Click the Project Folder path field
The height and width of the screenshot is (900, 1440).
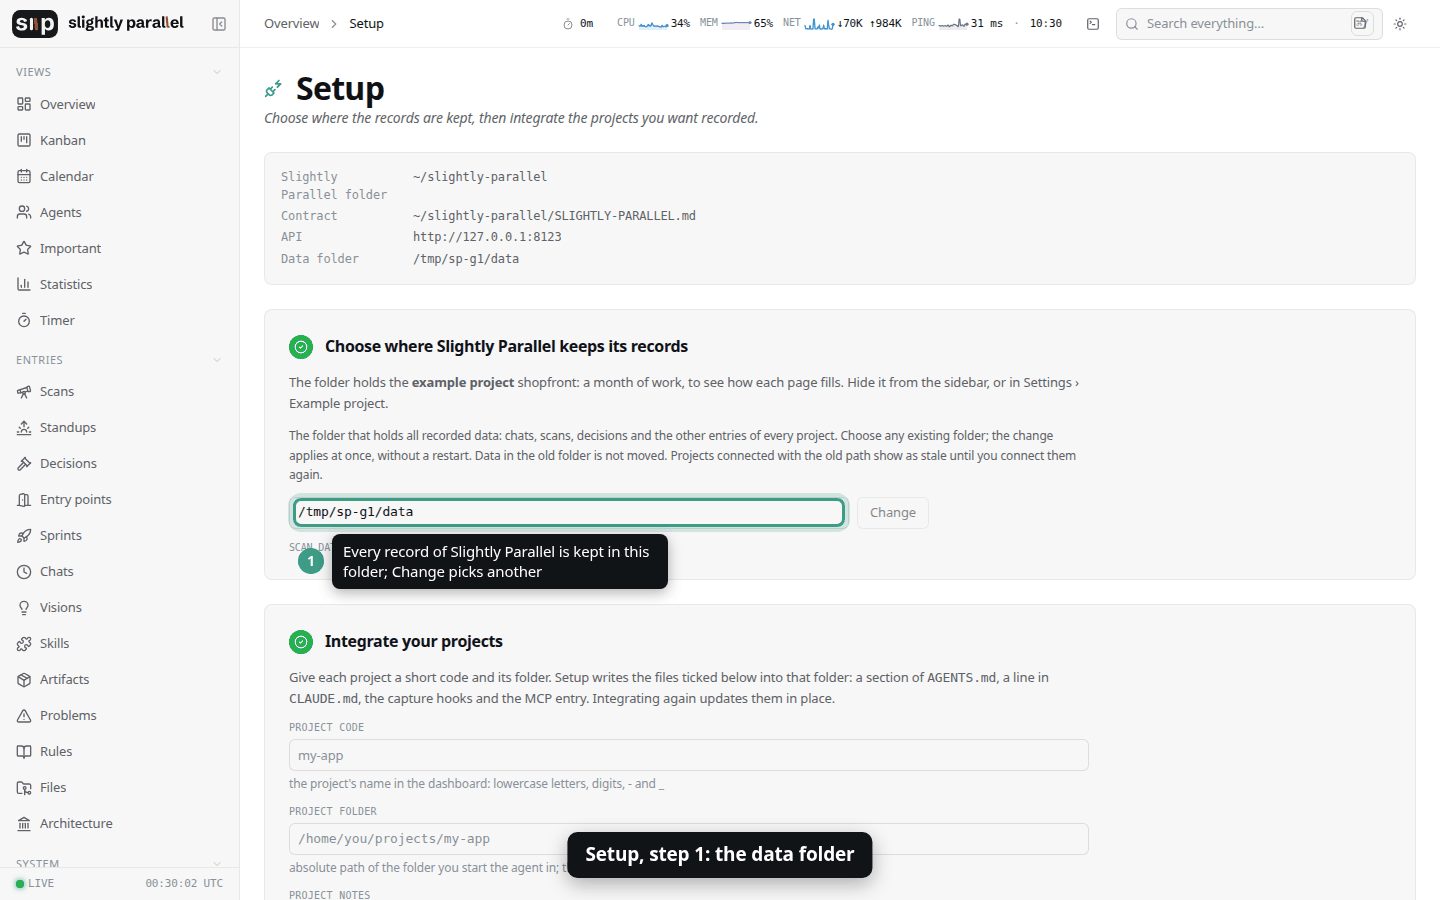688,839
